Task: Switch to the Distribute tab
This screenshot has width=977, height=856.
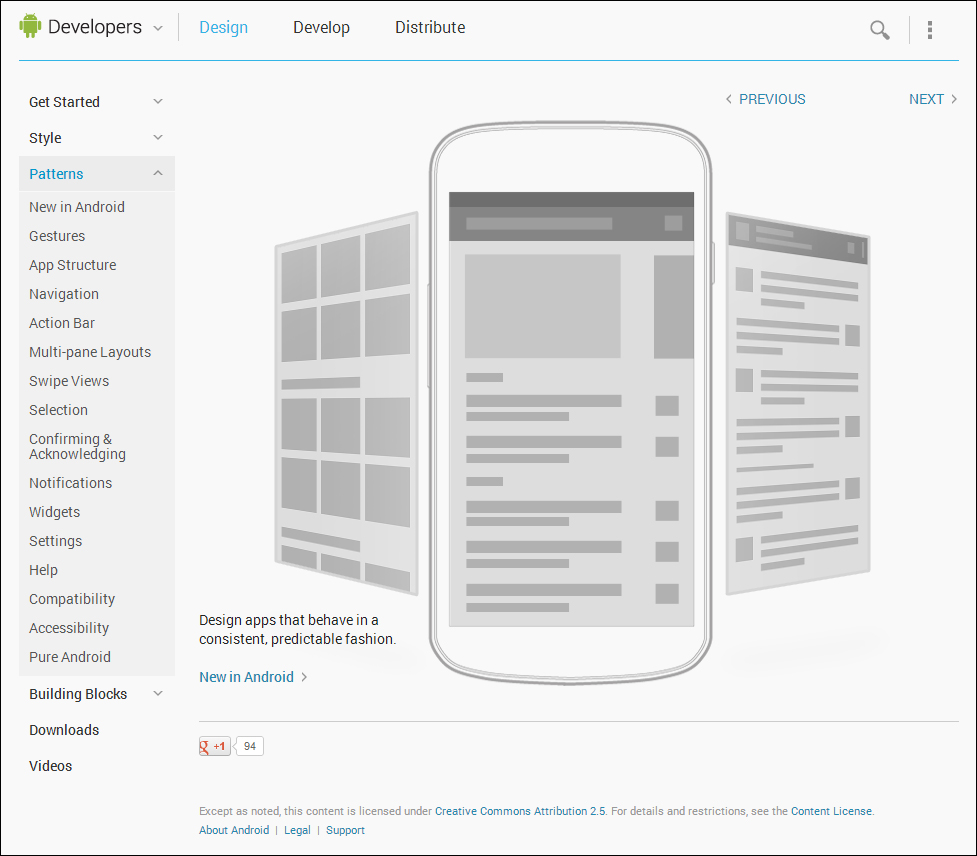Action: click(430, 27)
